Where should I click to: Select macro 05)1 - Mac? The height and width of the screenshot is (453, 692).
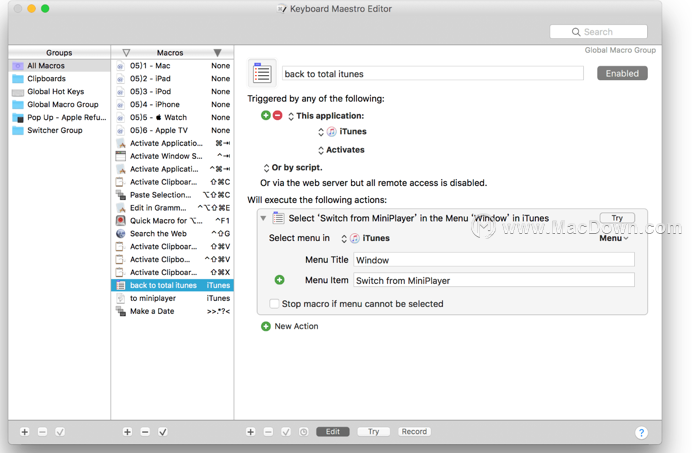[x=173, y=66]
